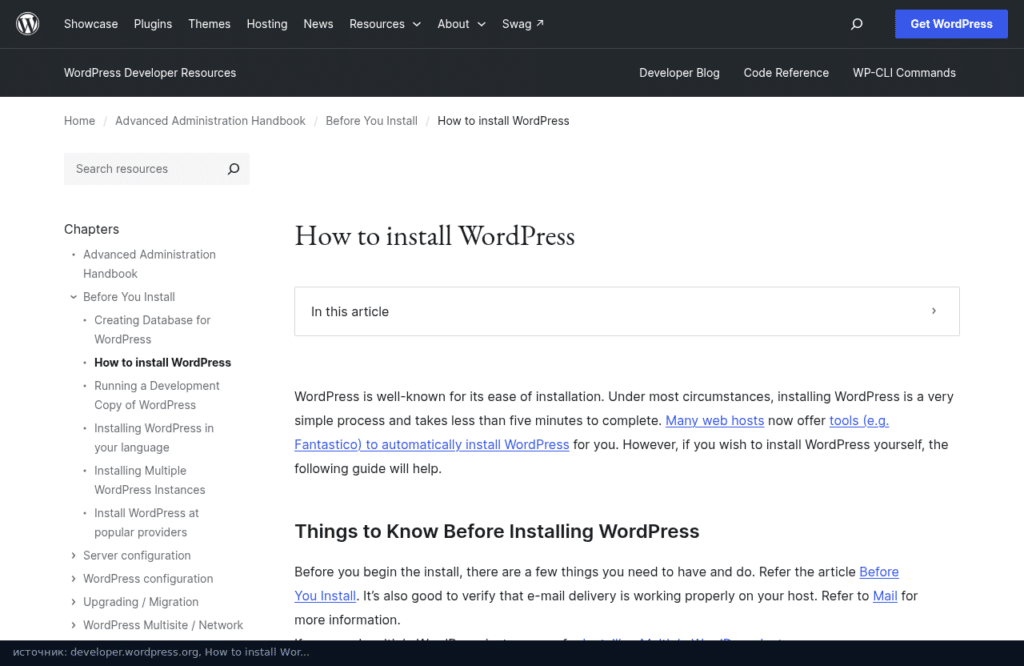
Task: Open Creating Database for WordPress chapter
Action: tap(152, 330)
